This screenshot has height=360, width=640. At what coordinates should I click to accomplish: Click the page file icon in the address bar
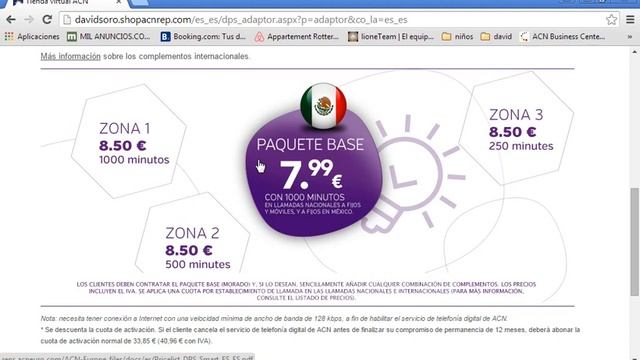pos(67,20)
